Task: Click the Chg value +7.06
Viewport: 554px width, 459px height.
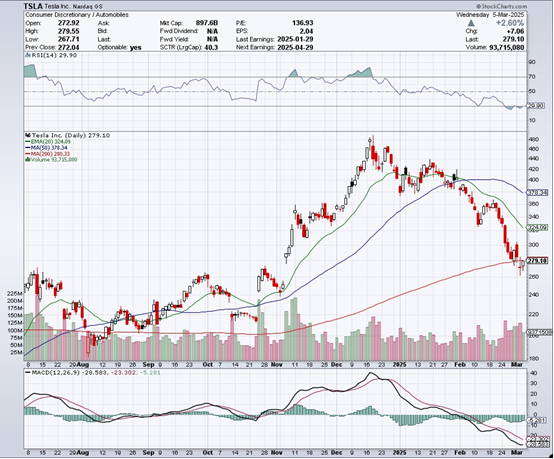Action: pos(515,31)
